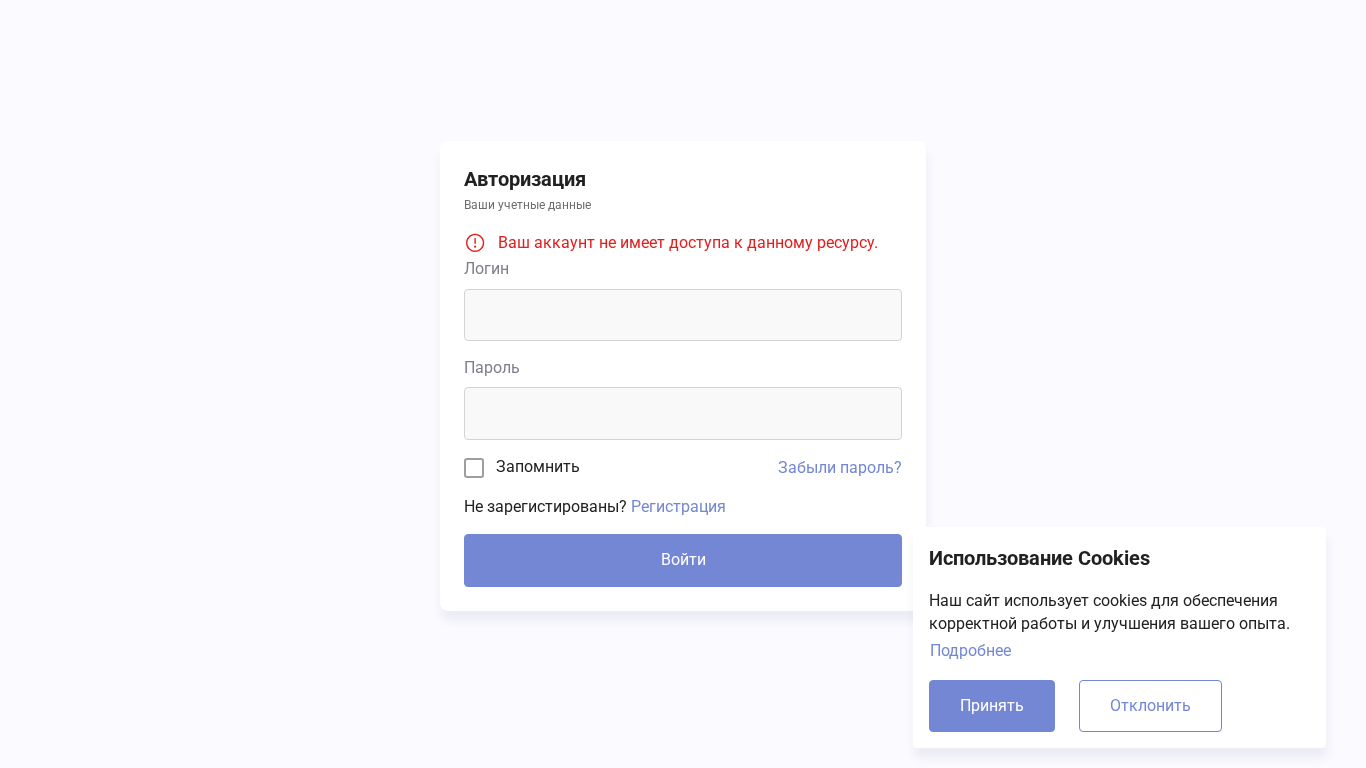The image size is (1366, 768).
Task: Decline cookies with the Отклонить button
Action: [x=1150, y=706]
